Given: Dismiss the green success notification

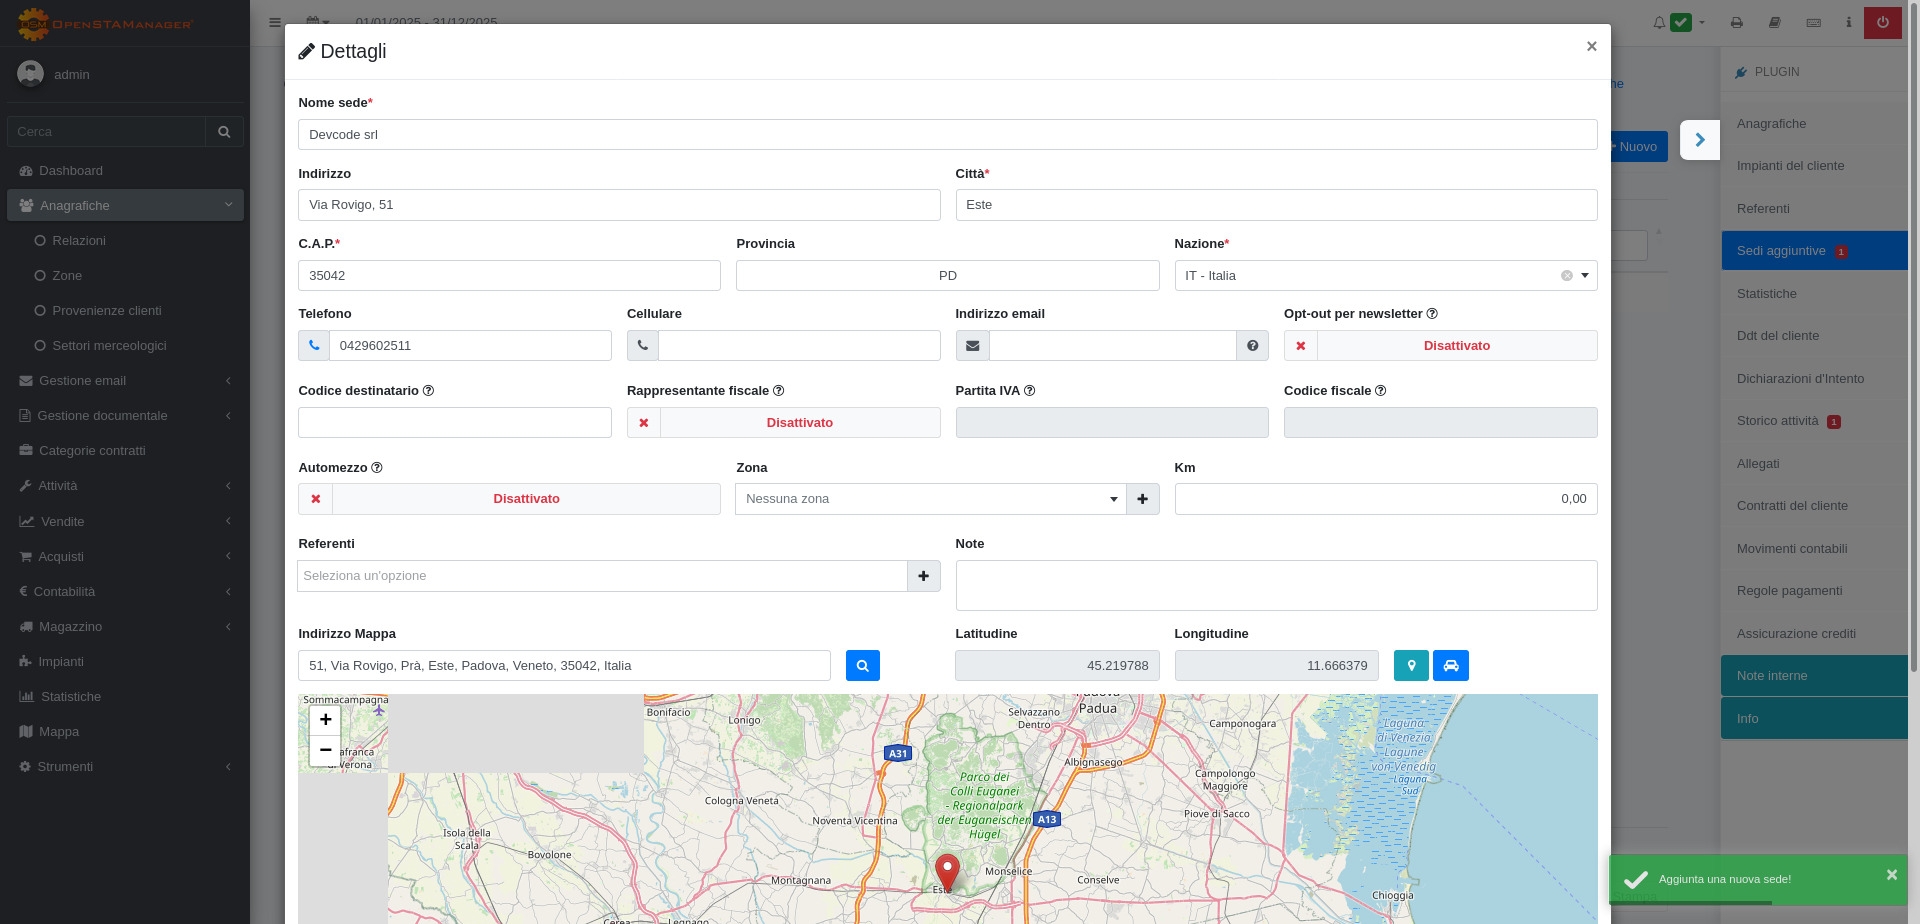Looking at the screenshot, I should coord(1891,875).
